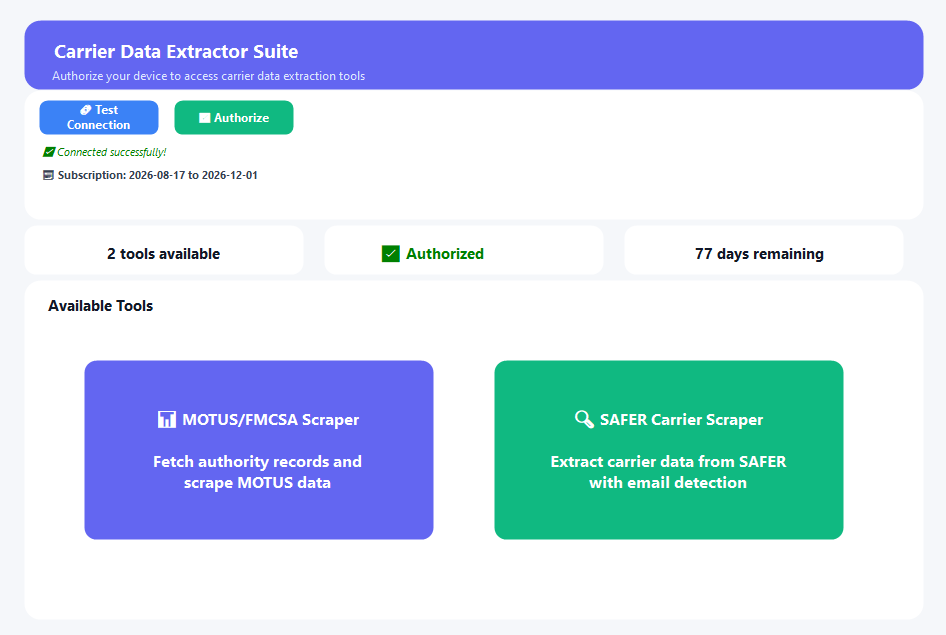The image size is (946, 635).
Task: Click the '77 days remaining' card
Action: [x=764, y=250]
